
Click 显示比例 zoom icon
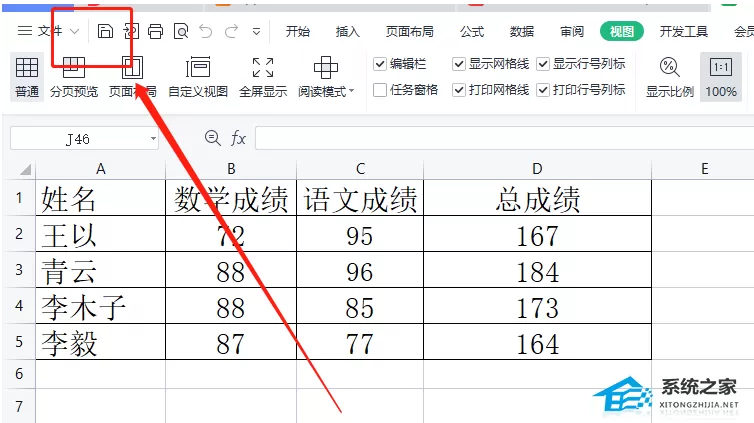point(669,77)
